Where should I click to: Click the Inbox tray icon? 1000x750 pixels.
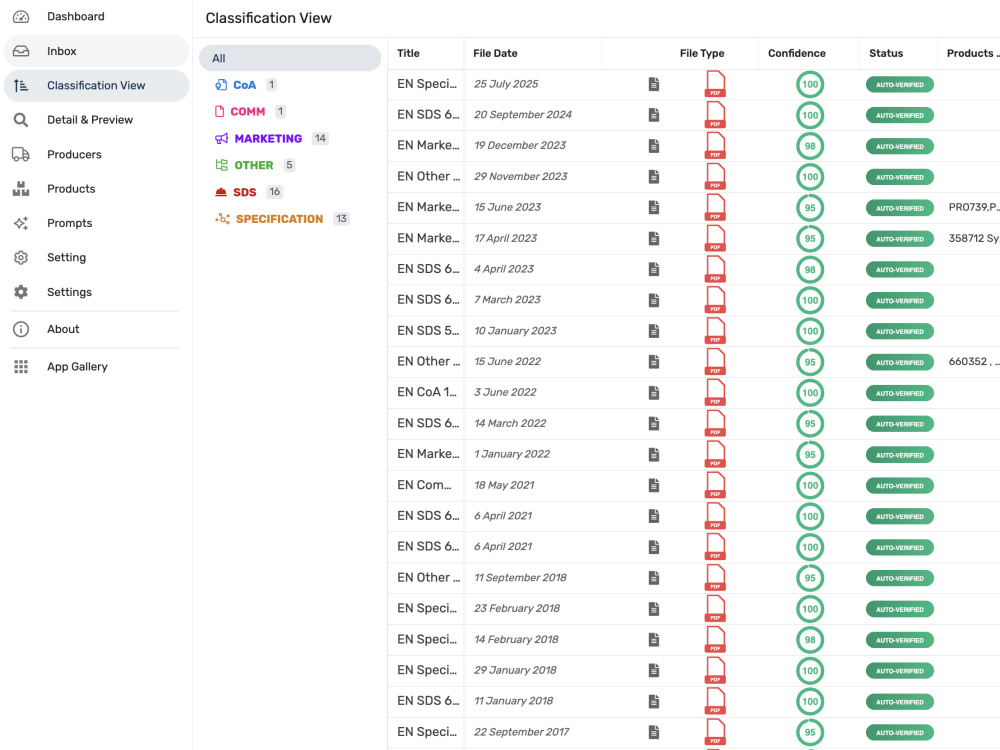point(21,51)
